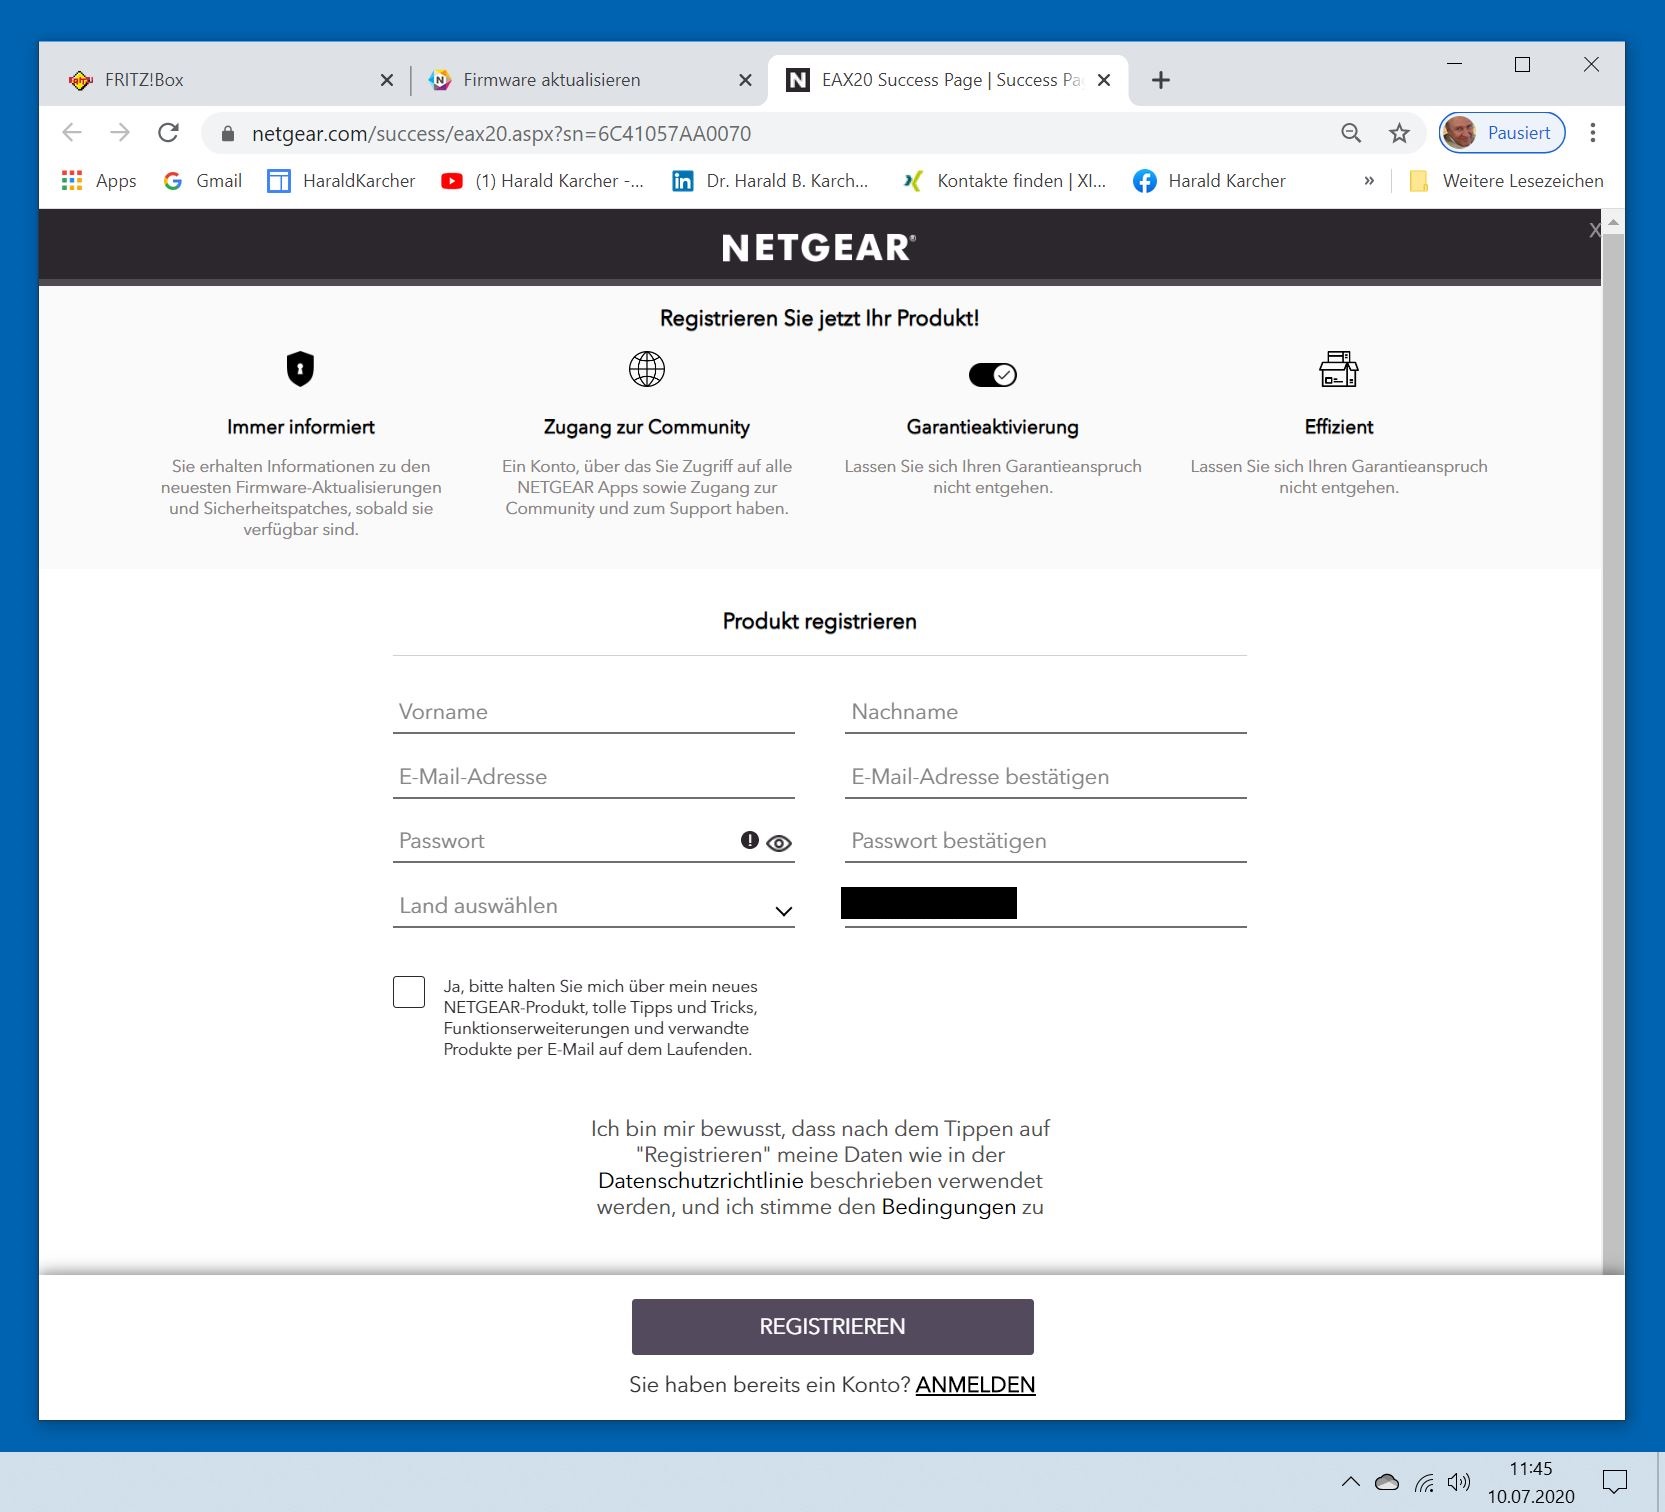1665x1512 pixels.
Task: Open the Bedingungen link
Action: (x=948, y=1207)
